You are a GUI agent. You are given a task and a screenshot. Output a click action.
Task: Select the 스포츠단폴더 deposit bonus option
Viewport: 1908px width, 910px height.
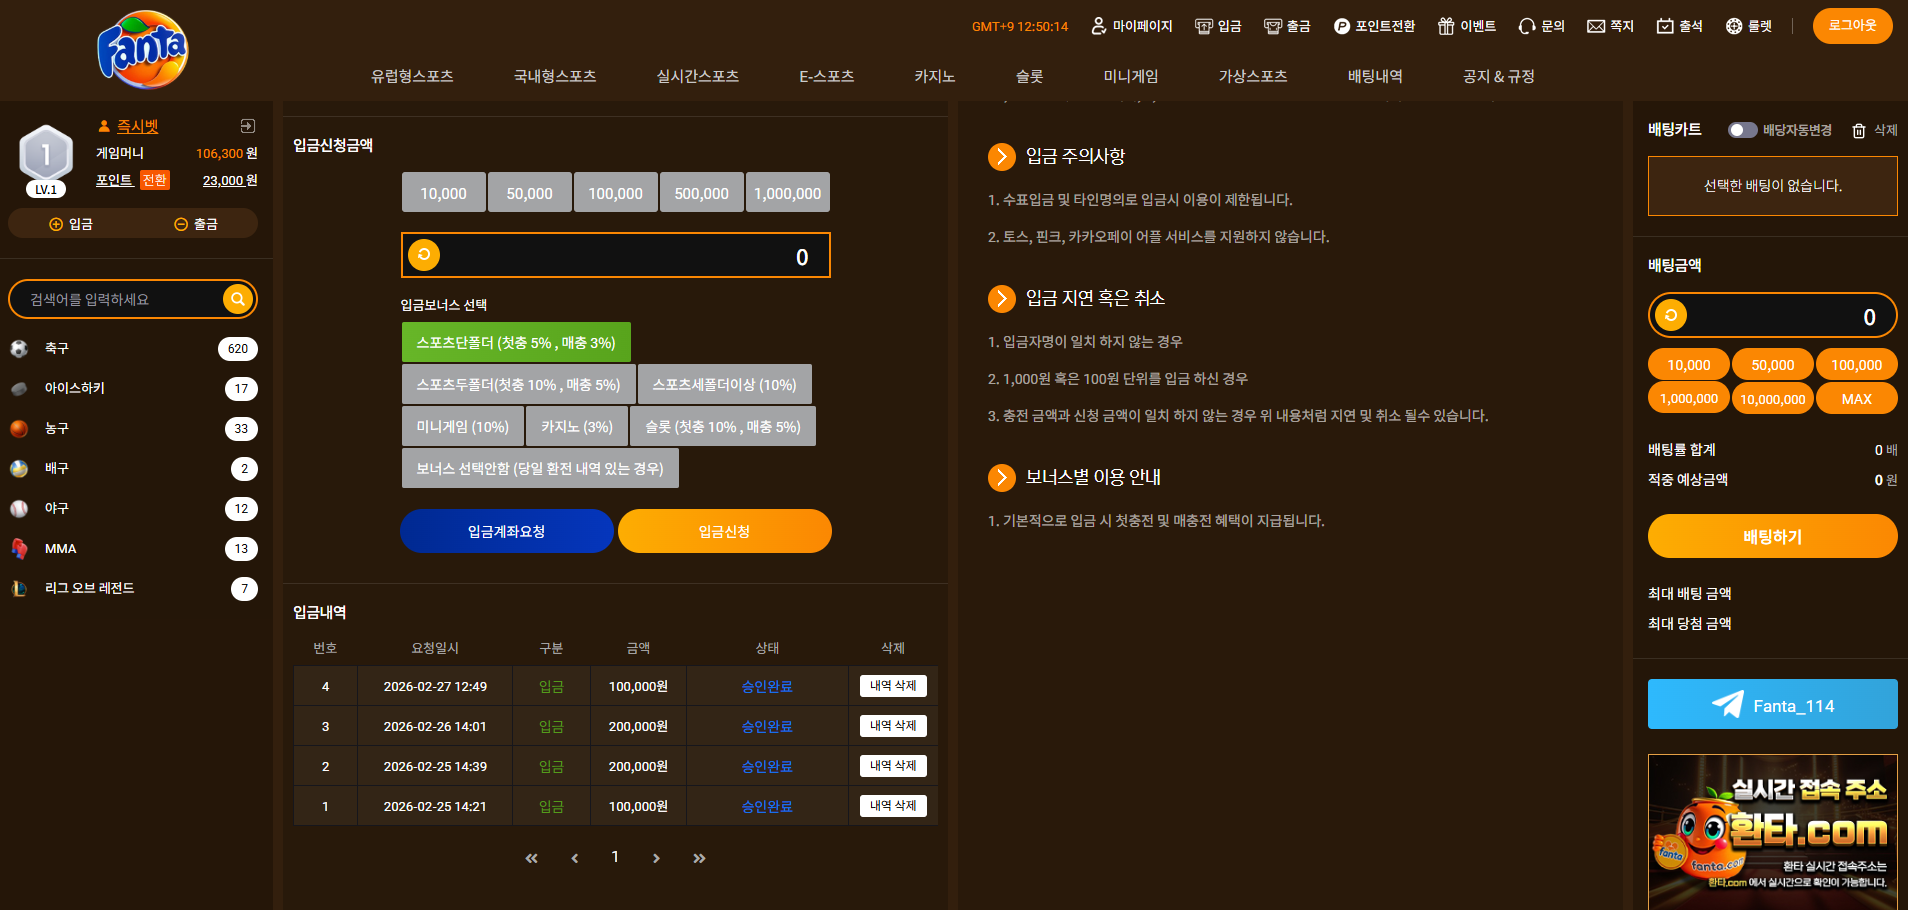[x=516, y=342]
